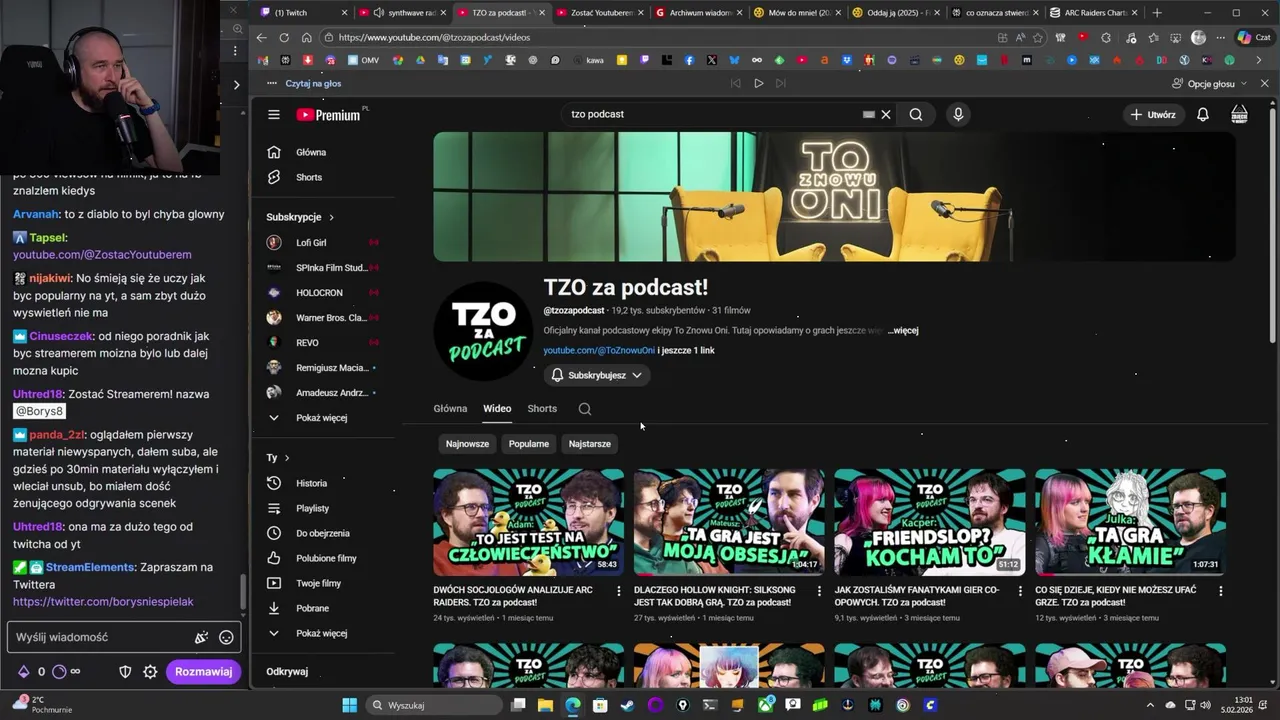The height and width of the screenshot is (720, 1280).
Task: Click the browser address bar
Action: [x=660, y=37]
